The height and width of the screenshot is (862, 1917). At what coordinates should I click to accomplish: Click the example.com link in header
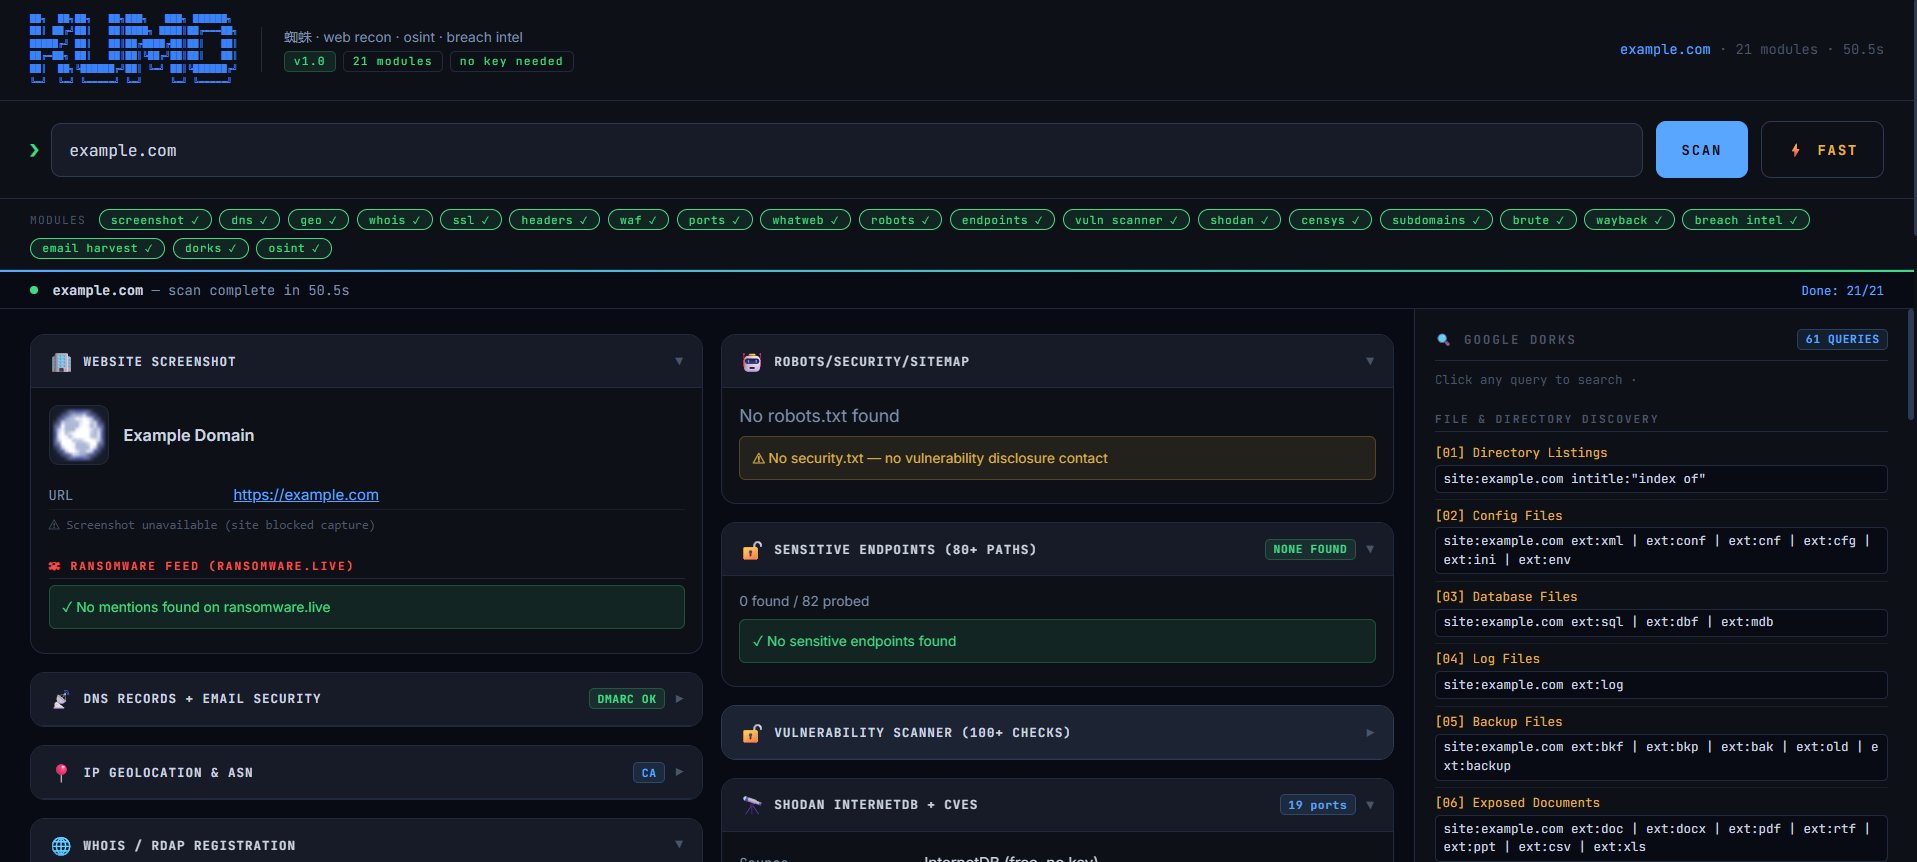[x=1665, y=49]
